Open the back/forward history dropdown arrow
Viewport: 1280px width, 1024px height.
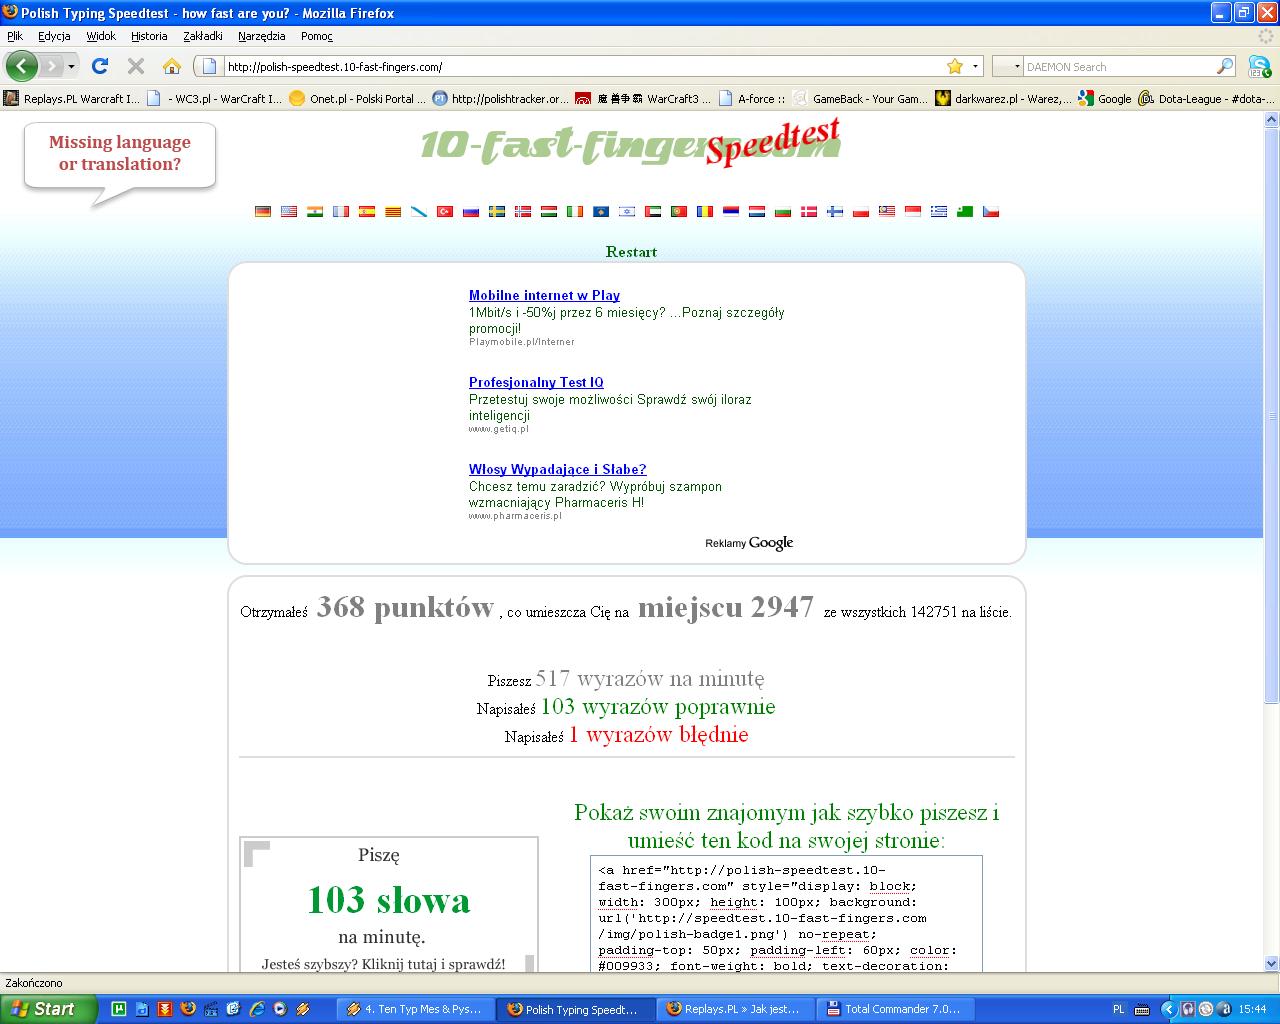coord(71,66)
